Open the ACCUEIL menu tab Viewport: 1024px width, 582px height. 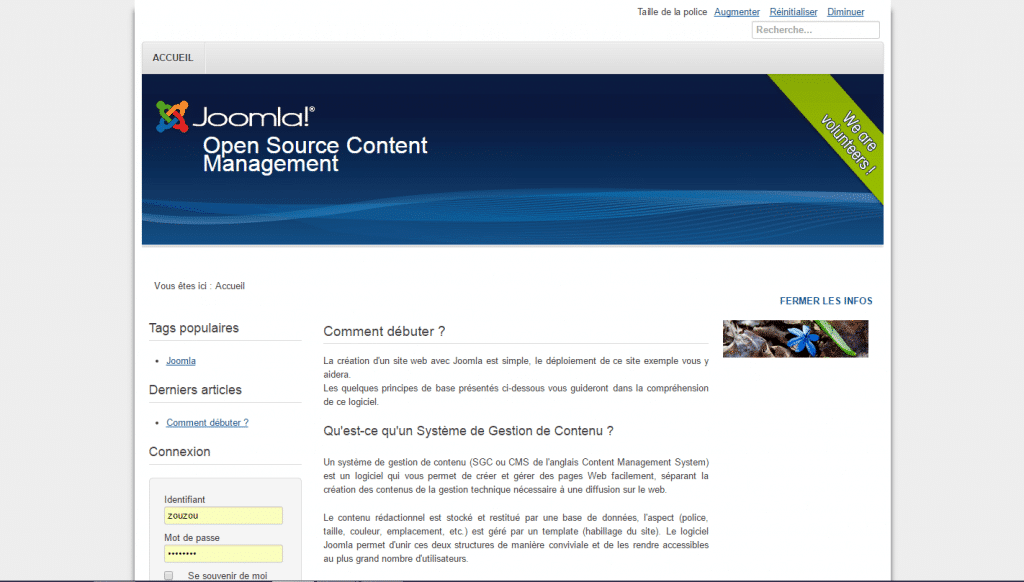coord(173,58)
